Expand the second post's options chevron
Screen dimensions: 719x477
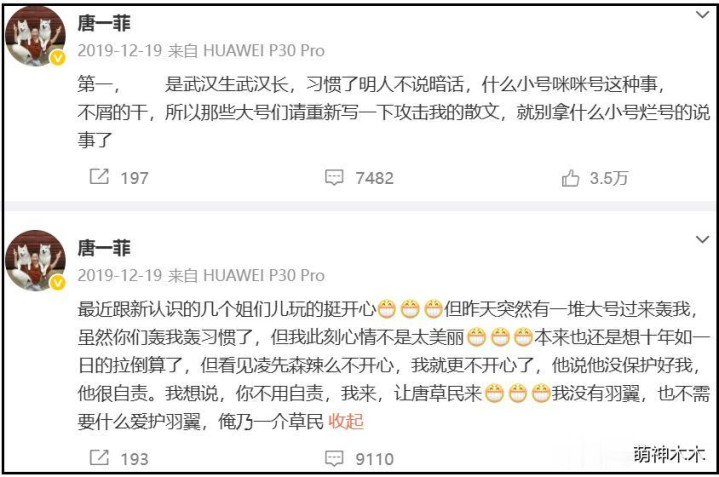[x=702, y=239]
